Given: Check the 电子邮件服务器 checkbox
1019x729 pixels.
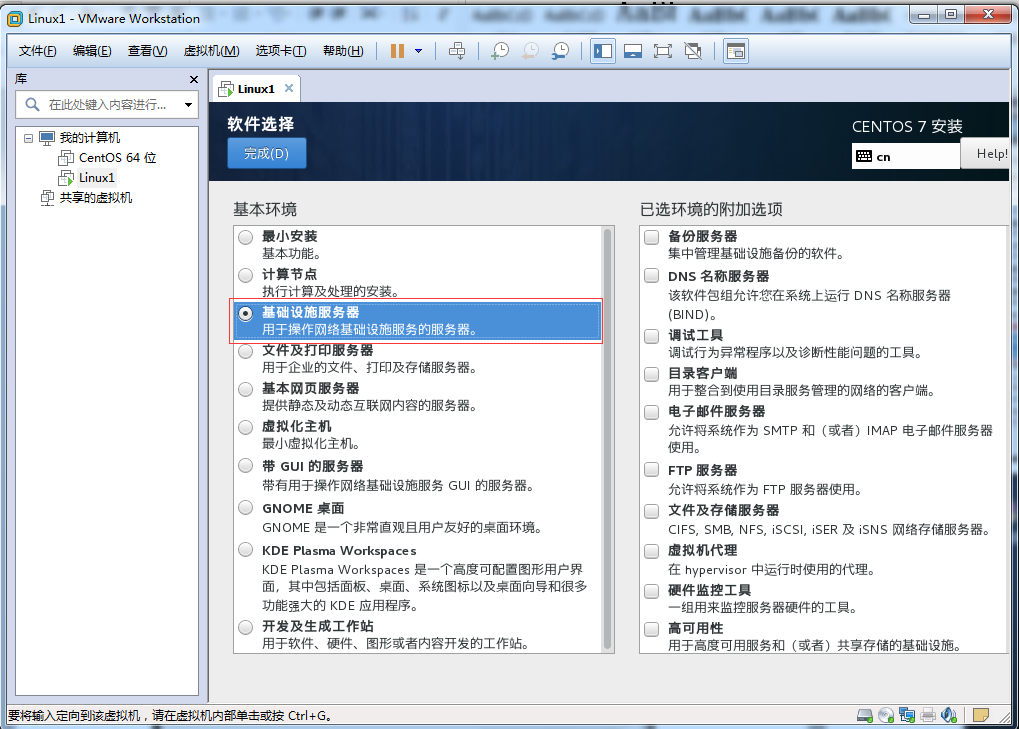Looking at the screenshot, I should [x=651, y=412].
